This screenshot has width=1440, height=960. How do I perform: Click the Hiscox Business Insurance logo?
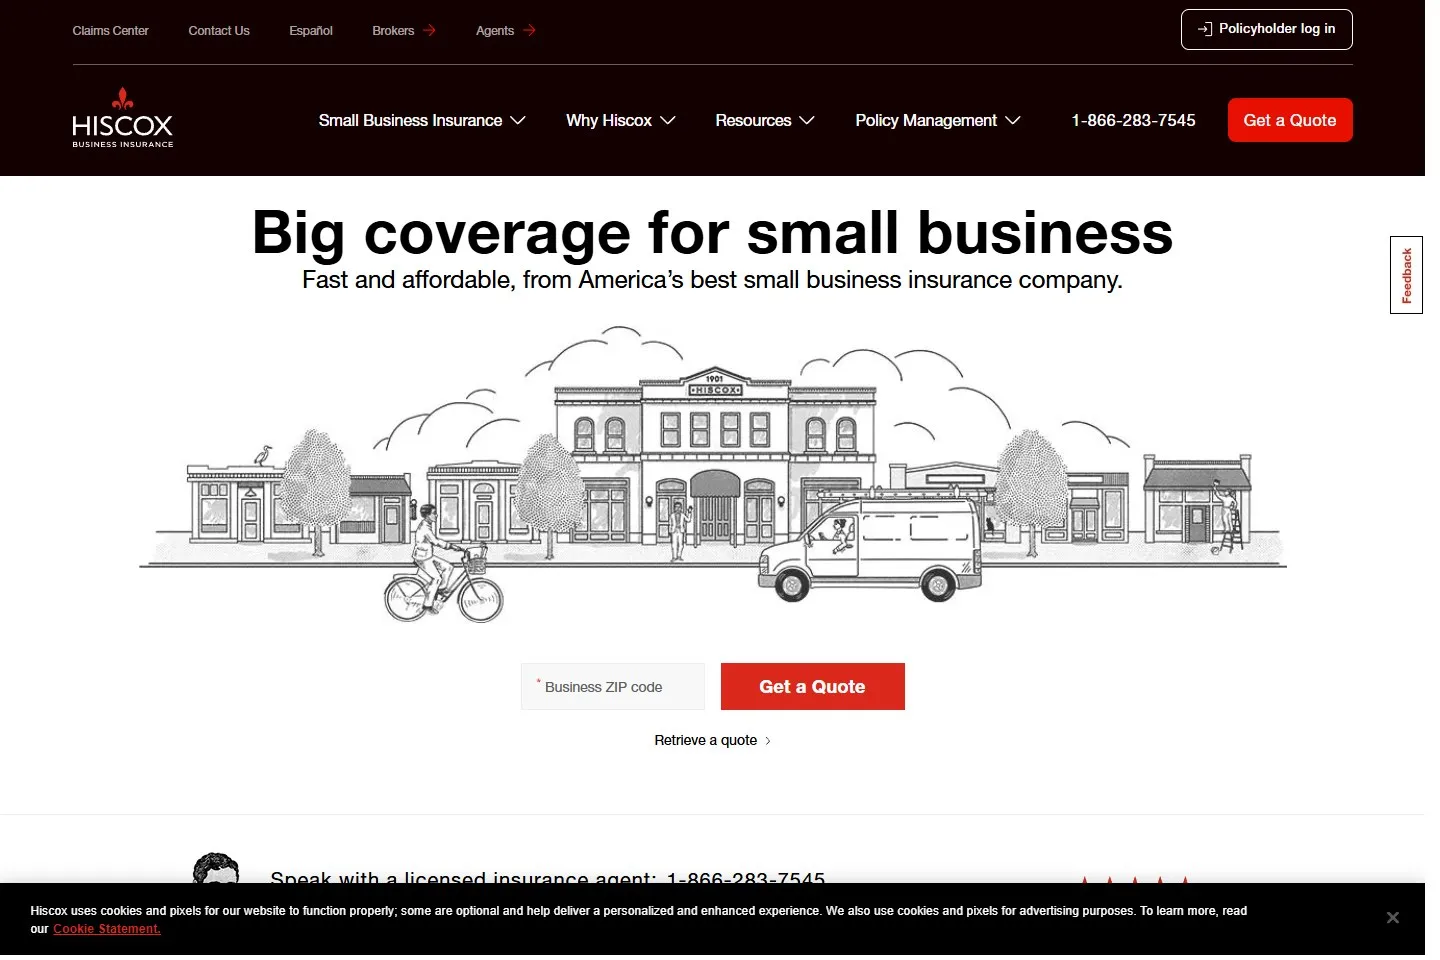pos(122,118)
